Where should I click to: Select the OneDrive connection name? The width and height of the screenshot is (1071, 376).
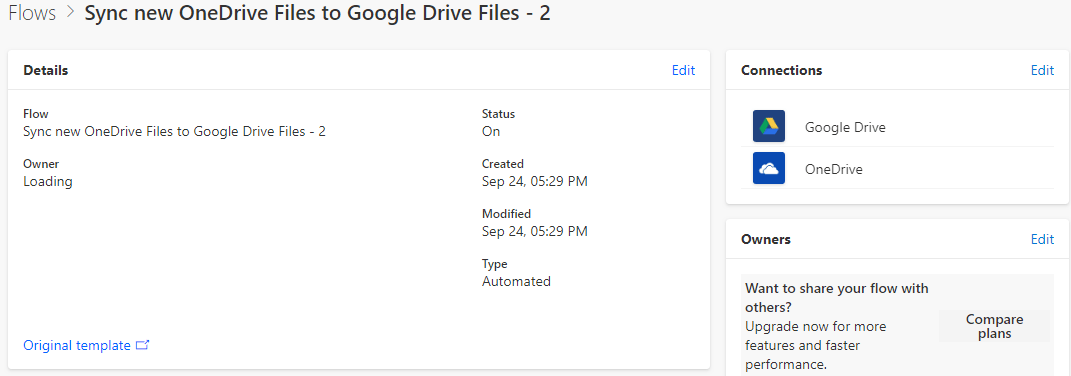pyautogui.click(x=833, y=170)
